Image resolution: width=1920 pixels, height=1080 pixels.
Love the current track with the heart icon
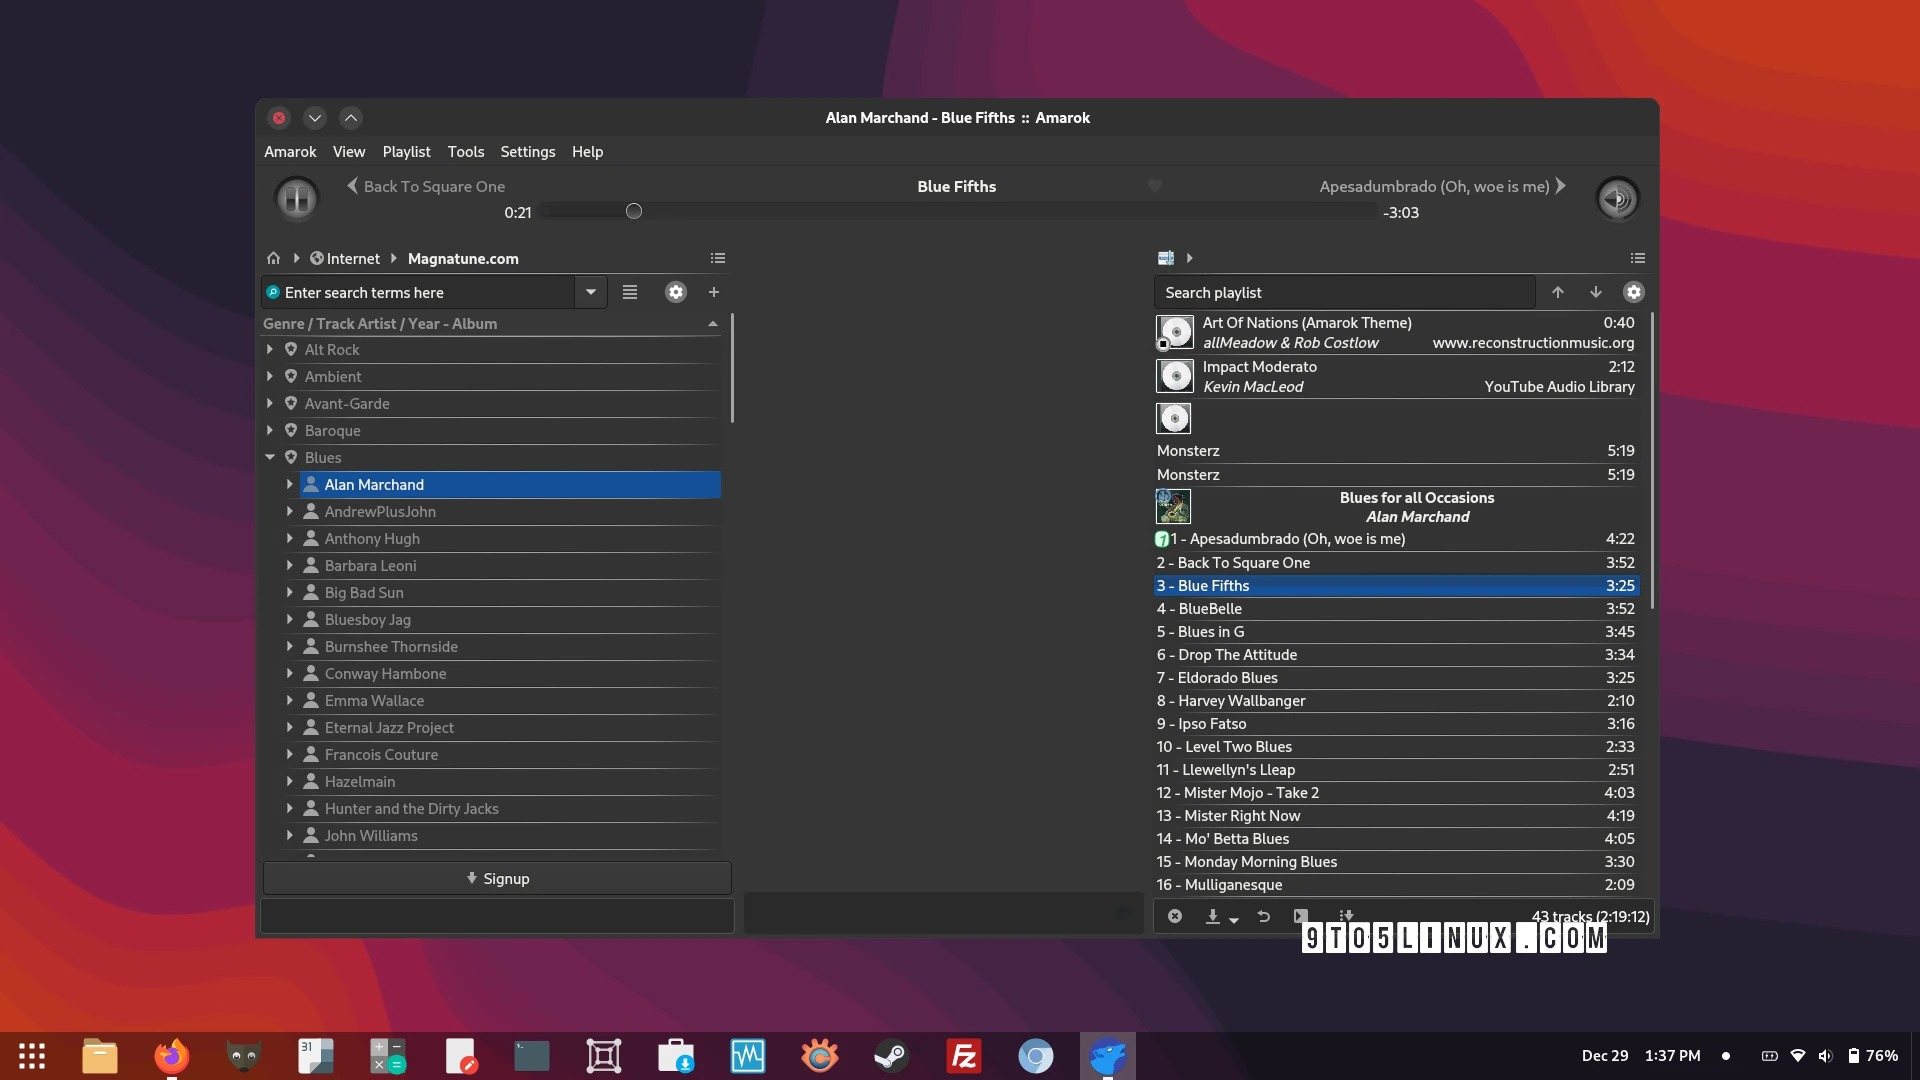pyautogui.click(x=1155, y=186)
